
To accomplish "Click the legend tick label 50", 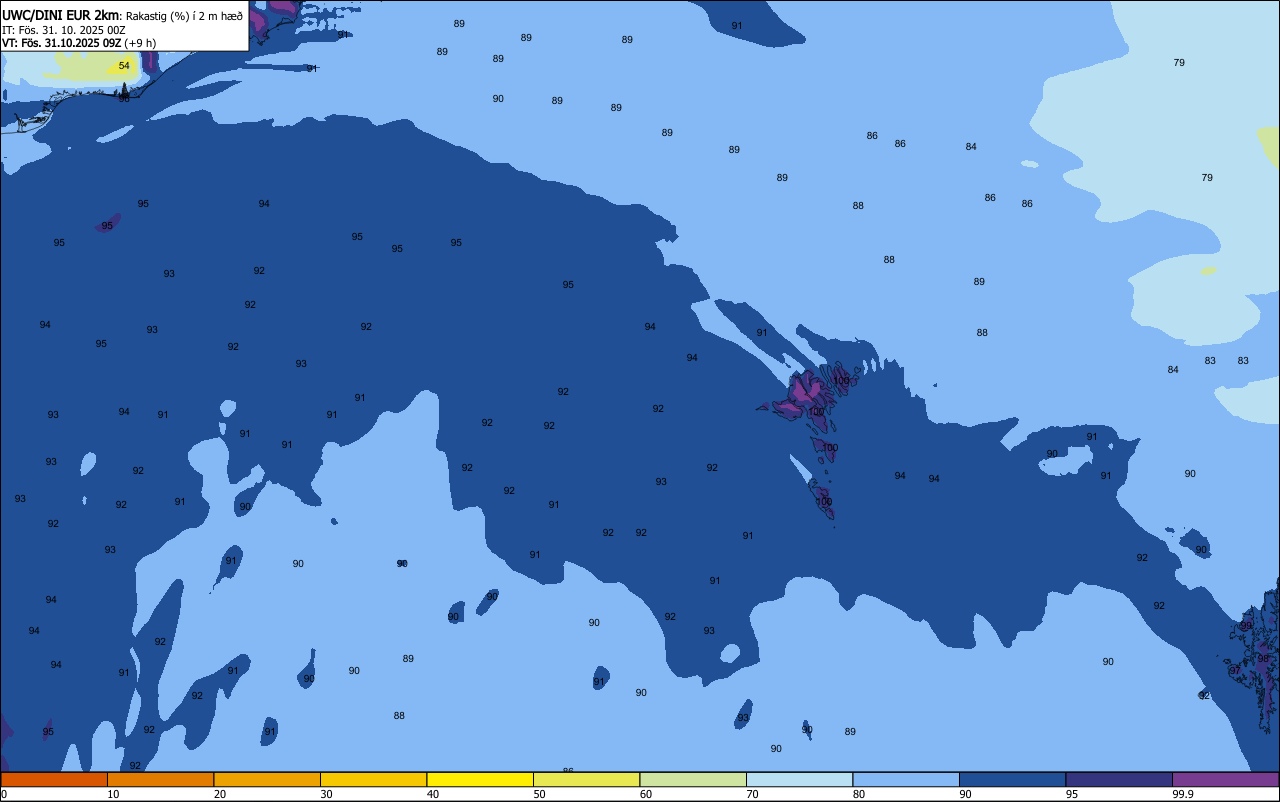I will point(539,794).
